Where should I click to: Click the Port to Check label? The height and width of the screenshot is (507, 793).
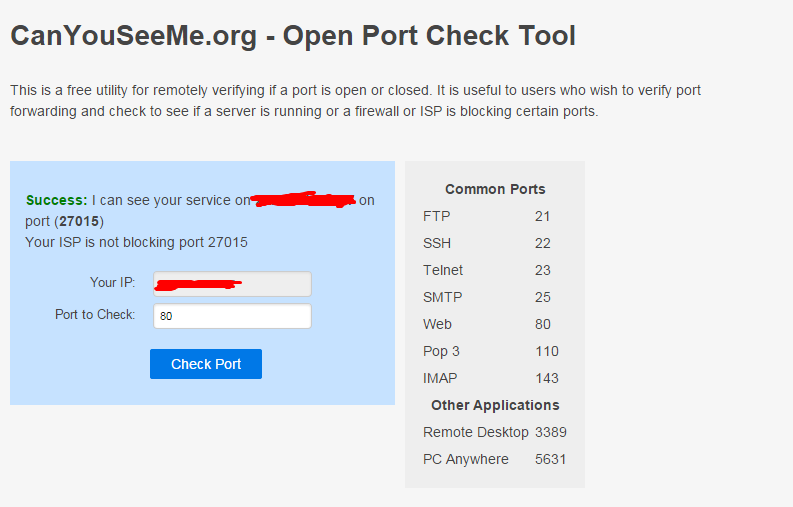[95, 315]
